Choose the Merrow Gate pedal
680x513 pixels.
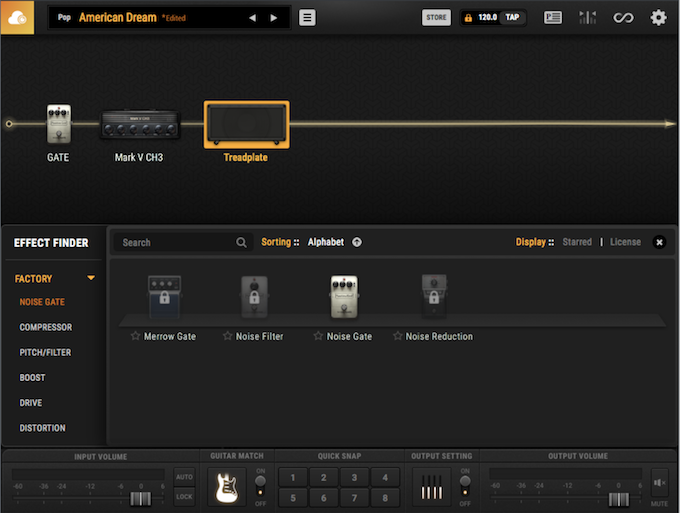tap(164, 297)
